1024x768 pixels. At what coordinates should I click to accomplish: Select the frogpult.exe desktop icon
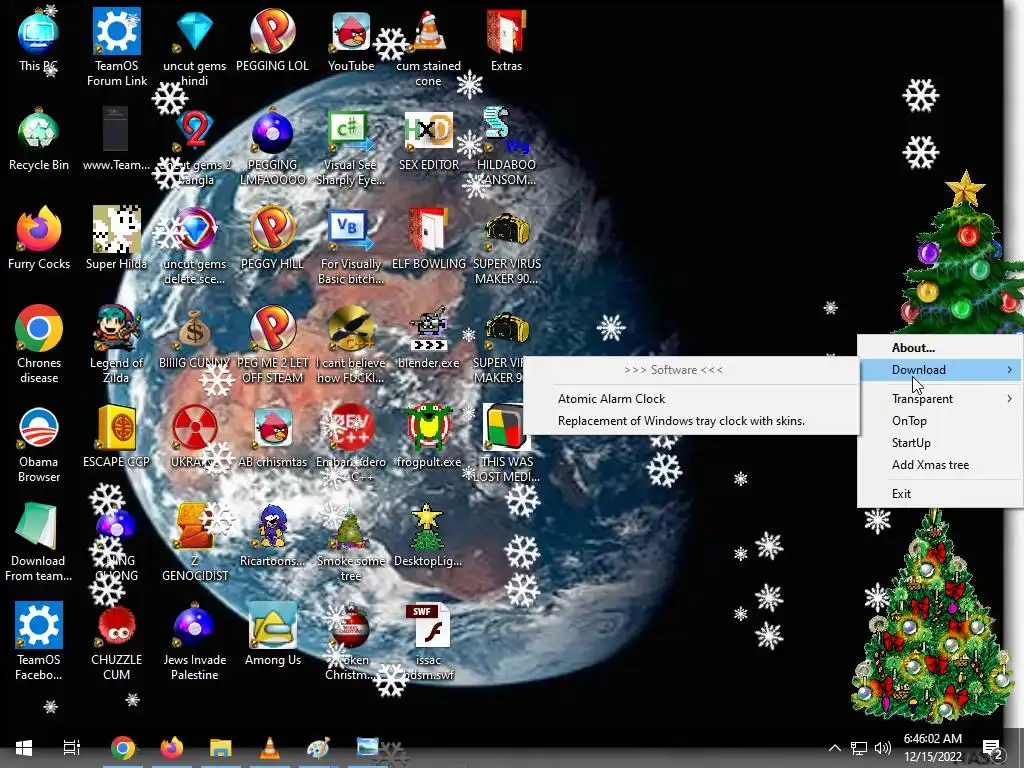click(x=428, y=436)
